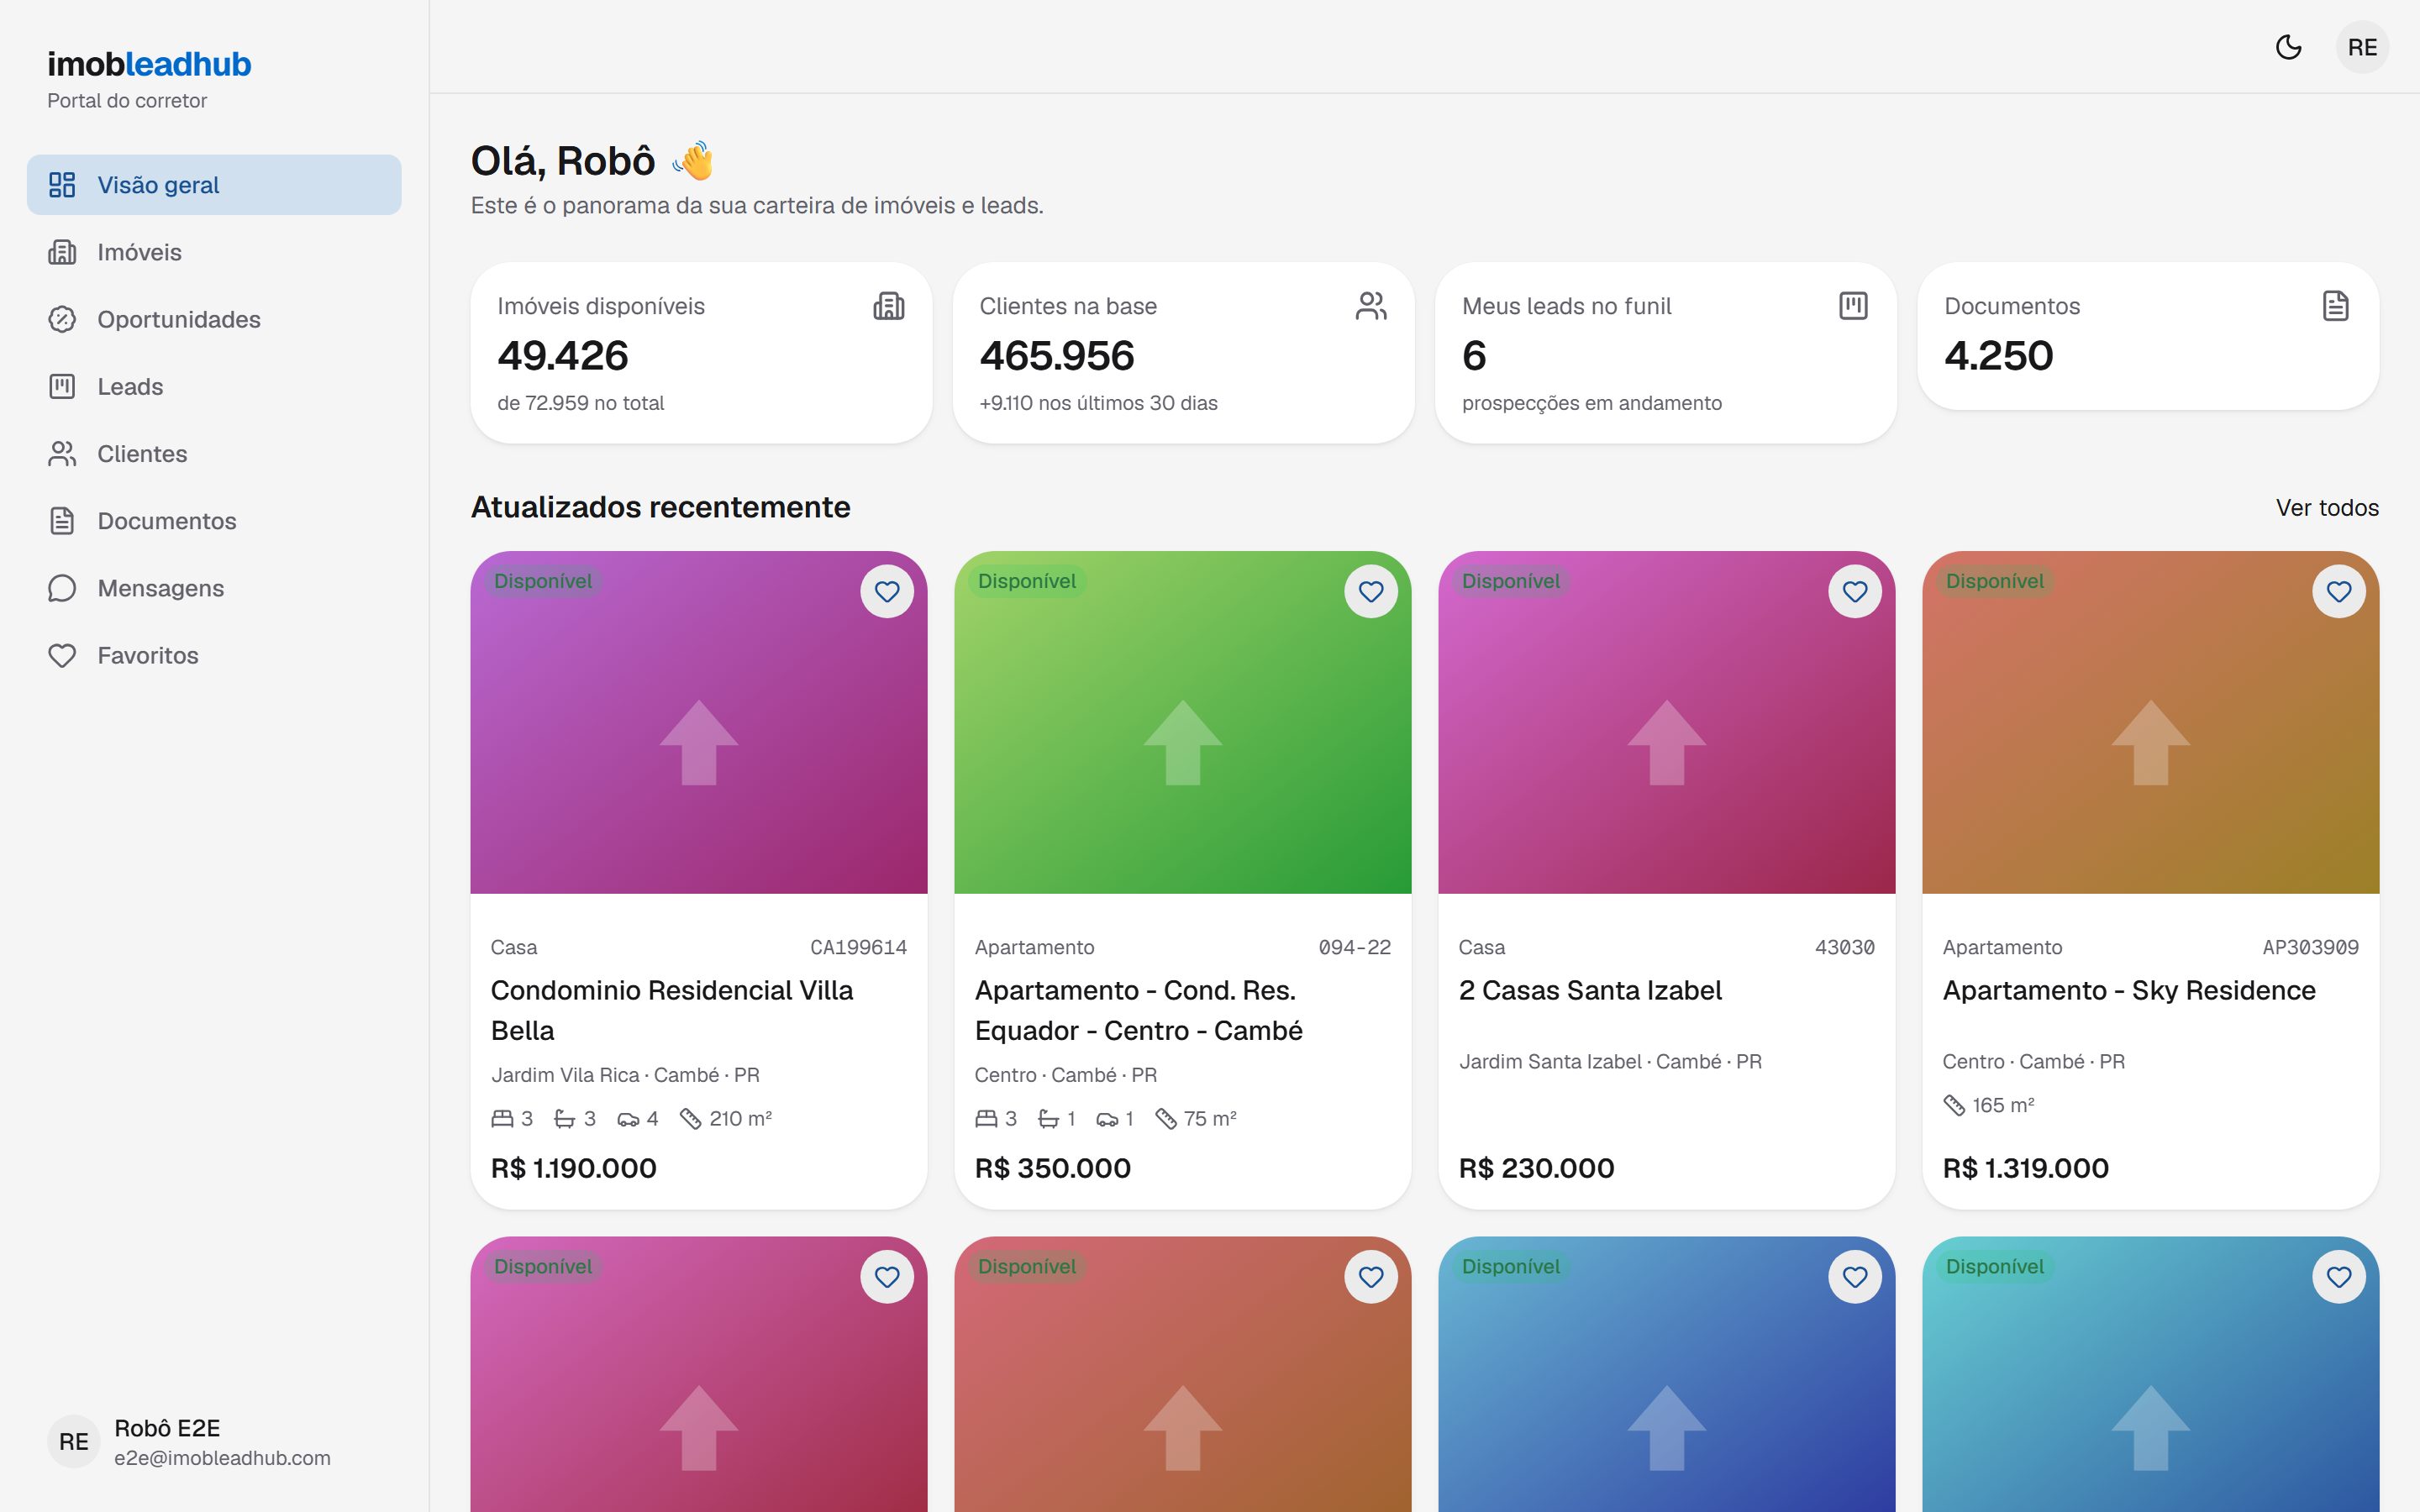Viewport: 2420px width, 1512px height.
Task: Click the Oportunidades discount badge icon
Action: click(x=62, y=319)
